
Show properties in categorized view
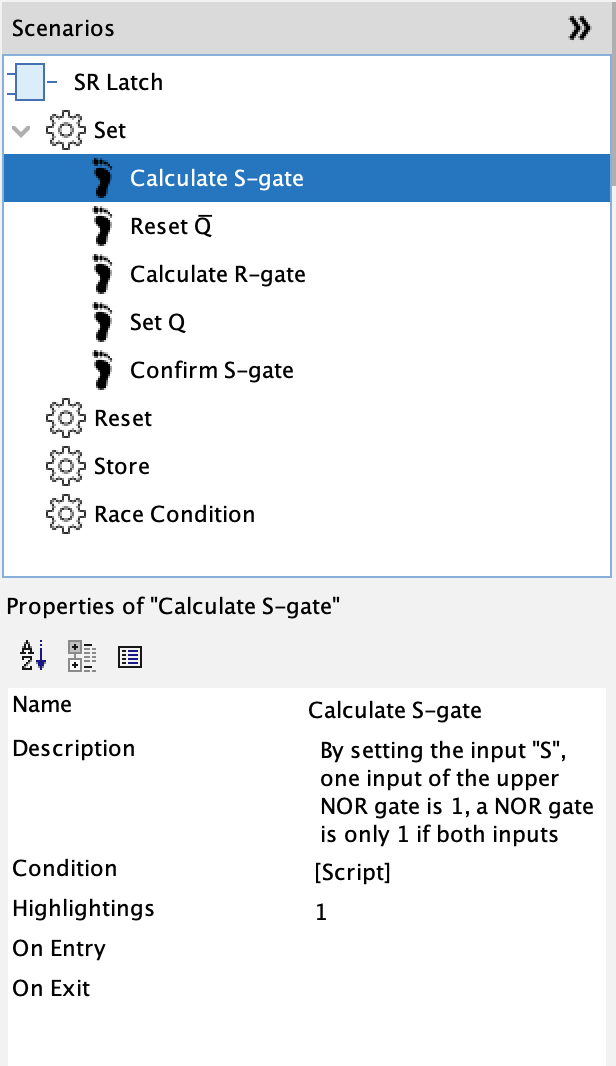point(82,656)
